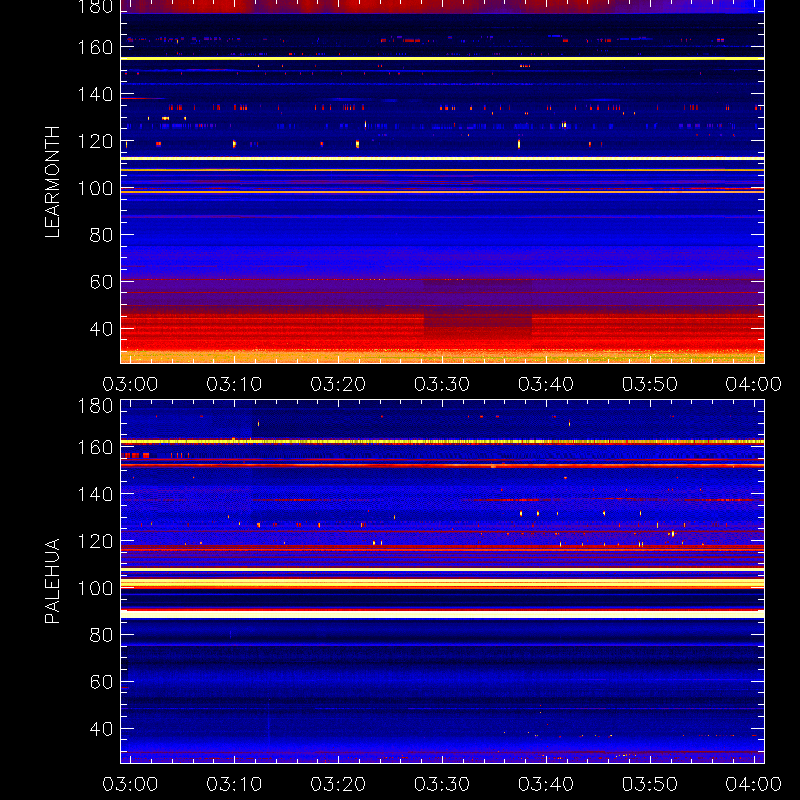
Task: Select the 60 tick label on Palehua plot
Action: click(x=101, y=682)
